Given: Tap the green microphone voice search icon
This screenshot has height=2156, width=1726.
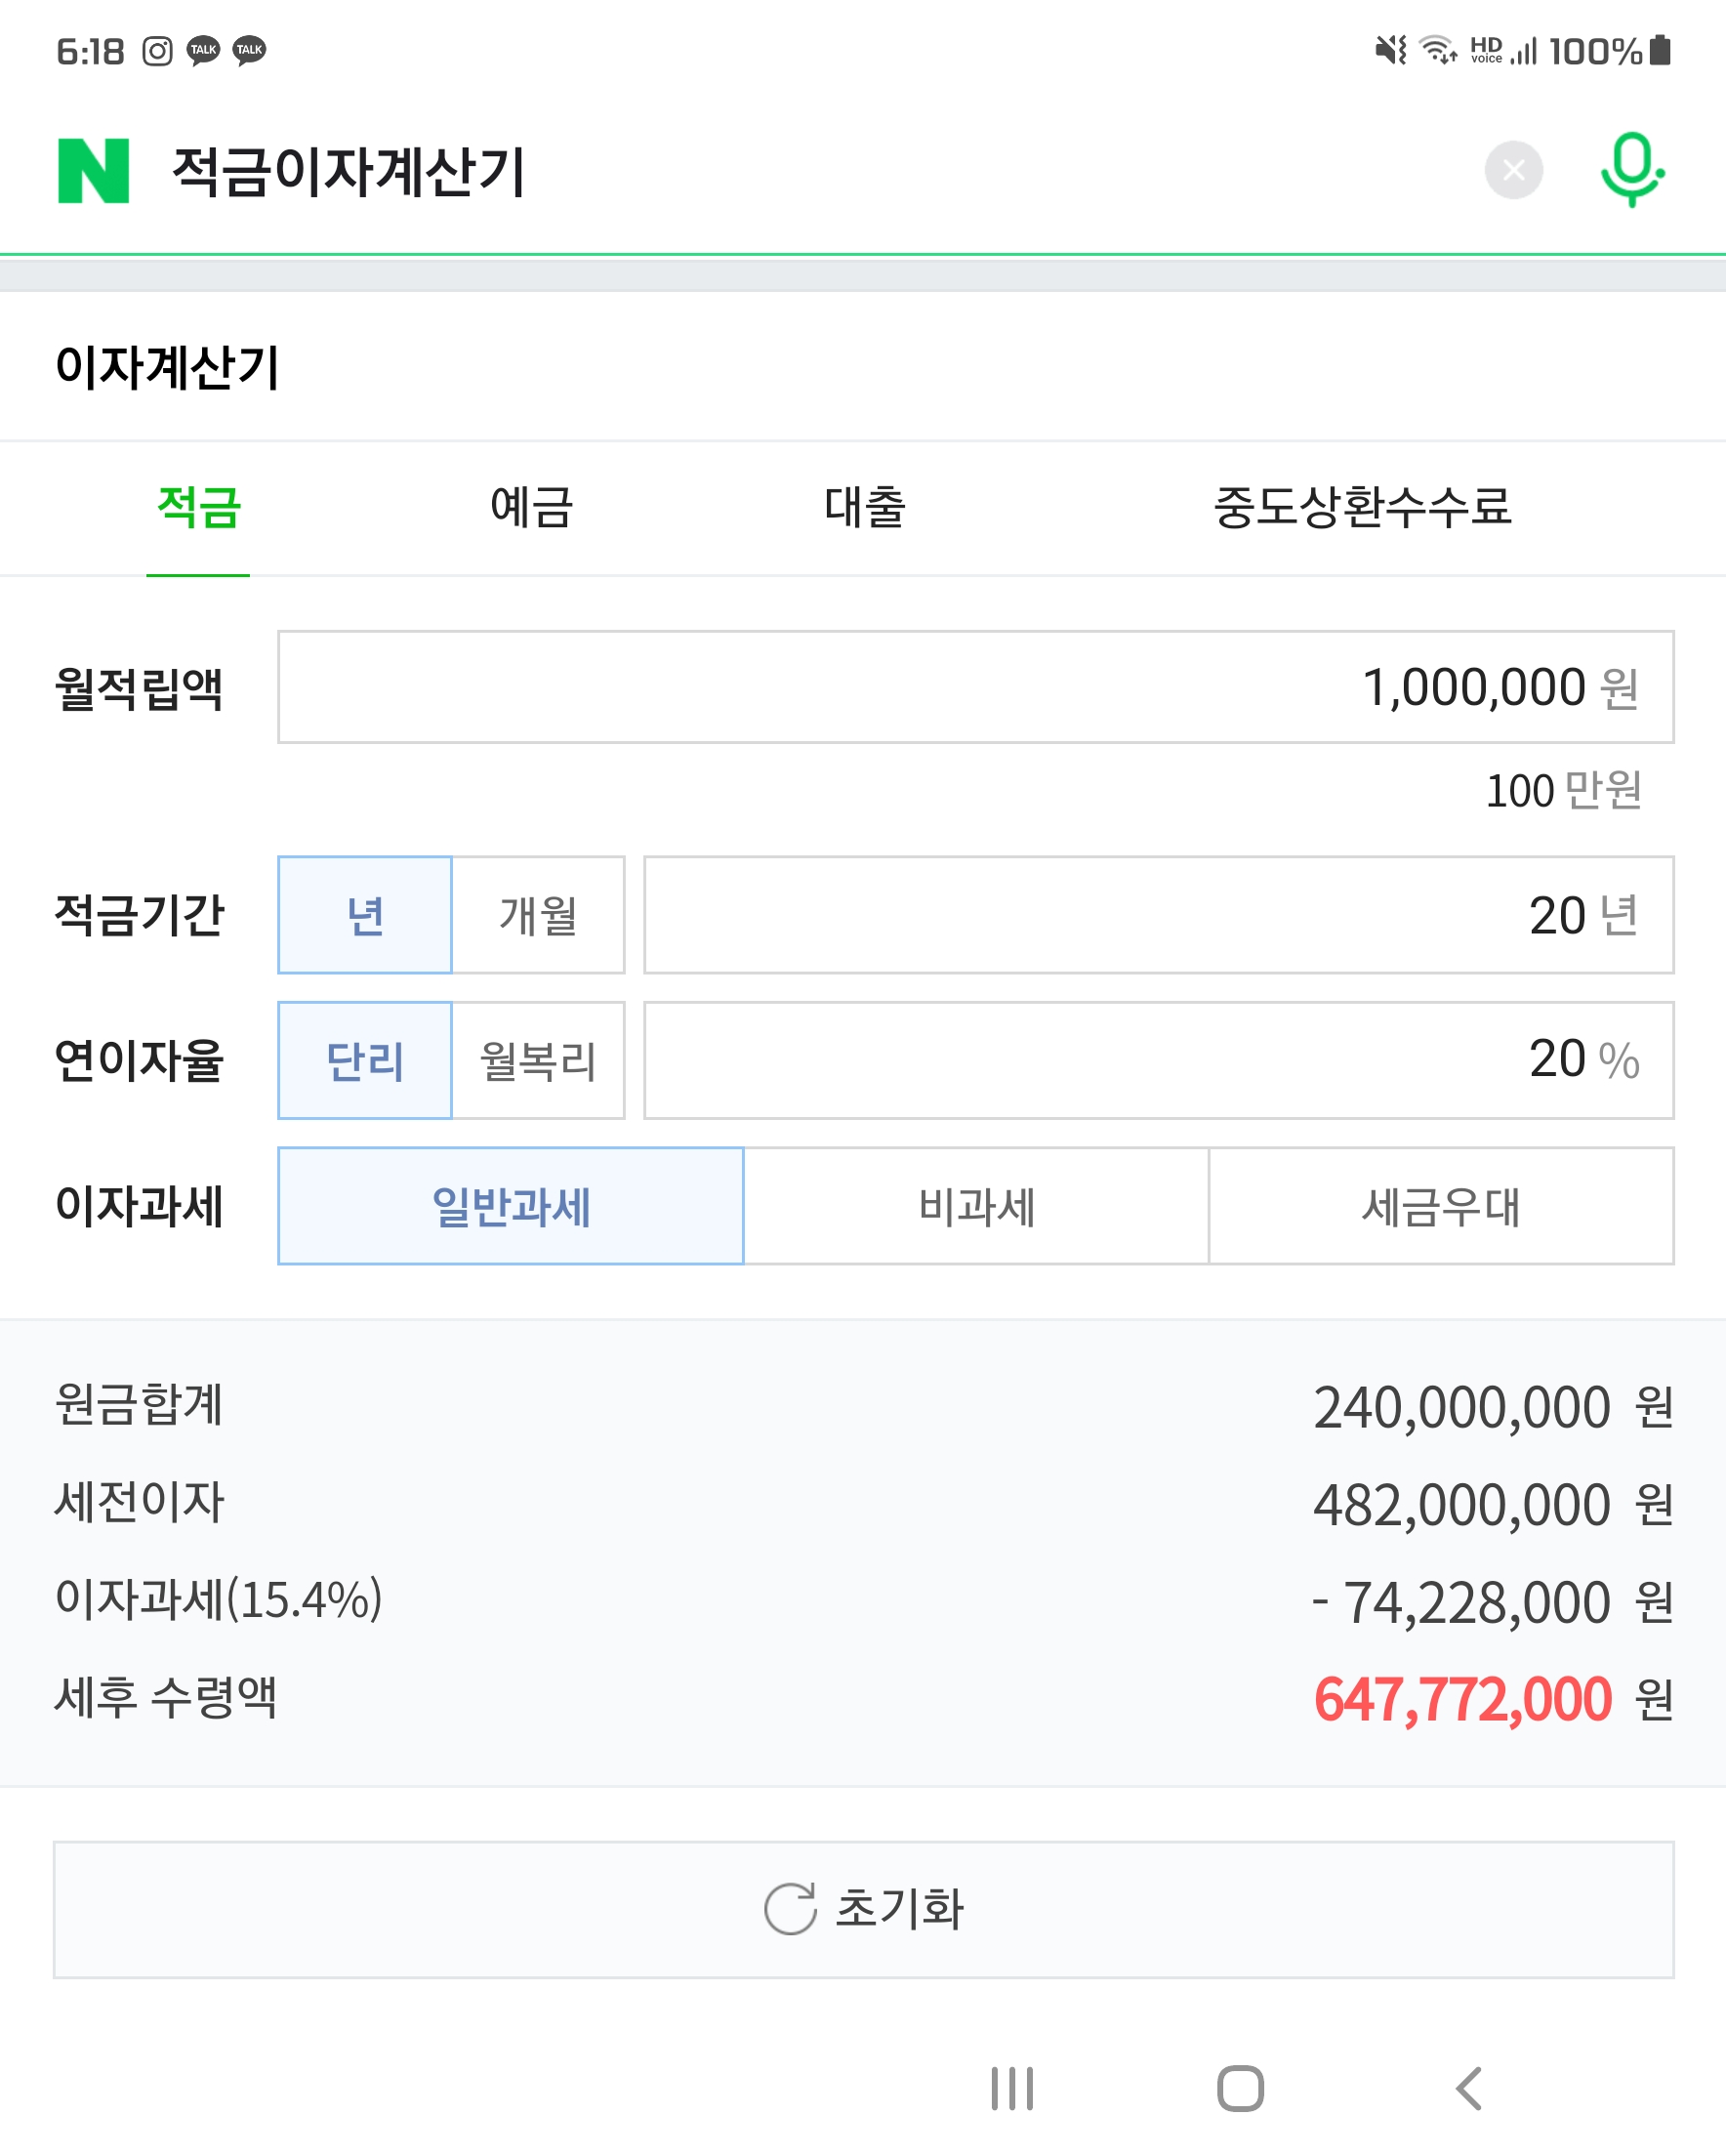Looking at the screenshot, I should (1631, 170).
